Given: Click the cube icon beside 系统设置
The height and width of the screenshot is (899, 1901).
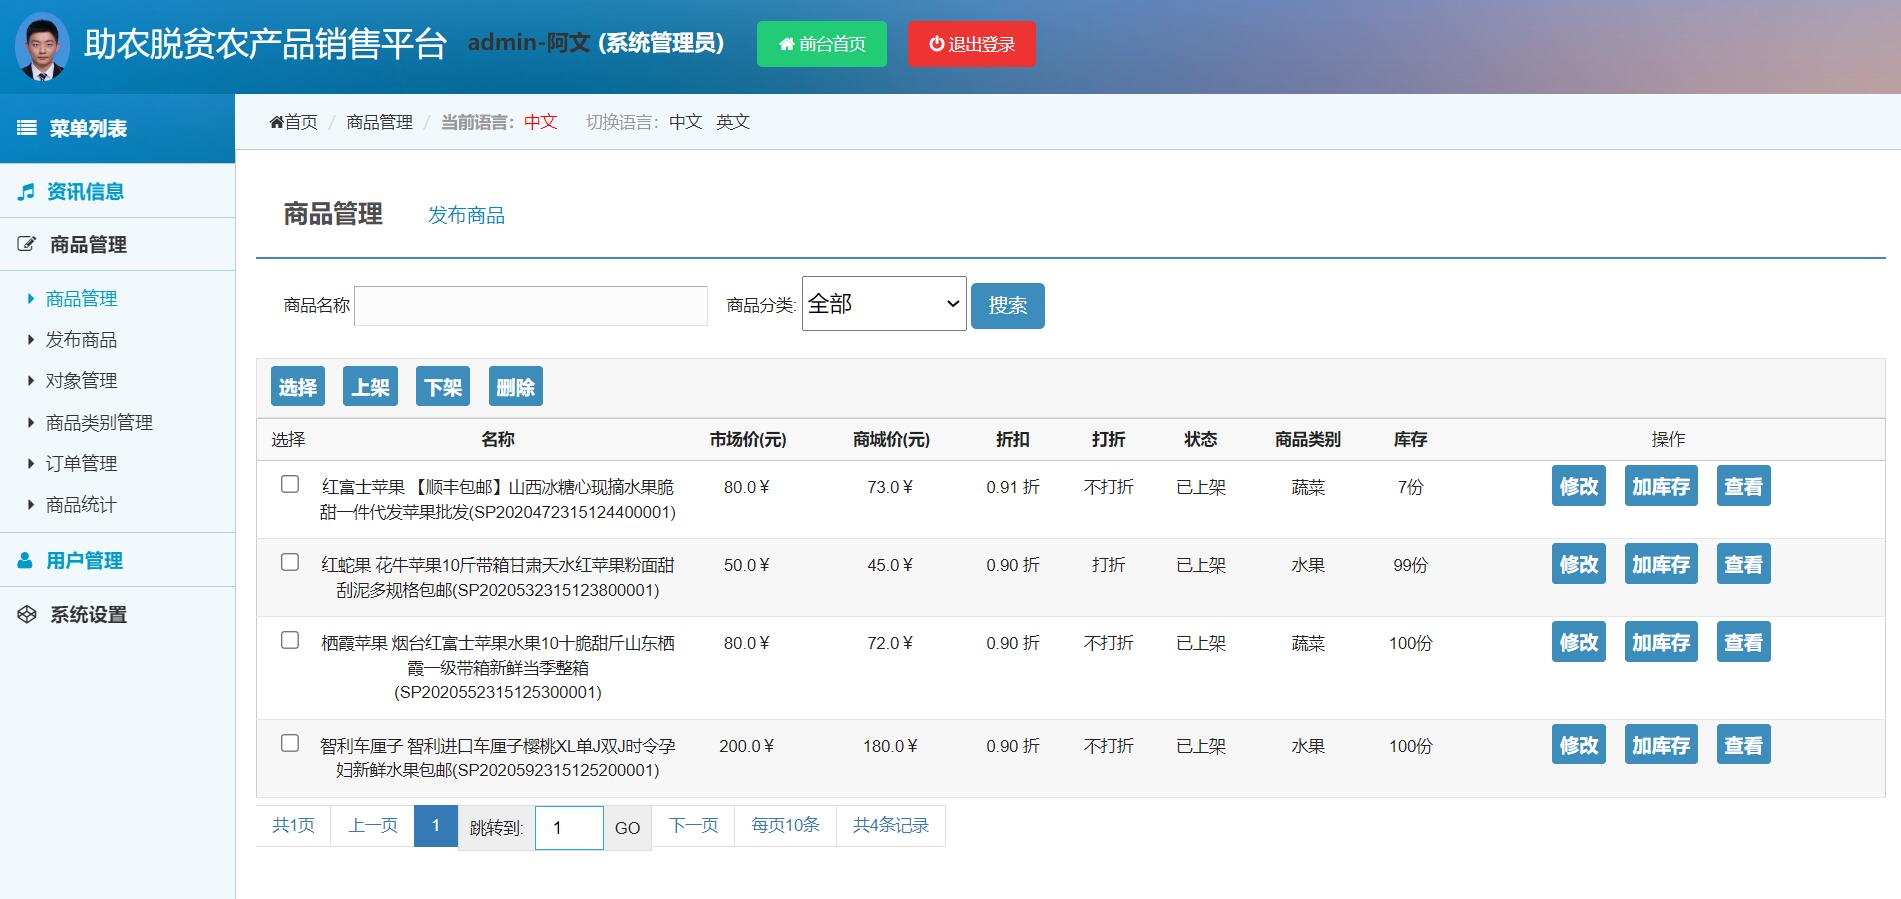Looking at the screenshot, I should (27, 615).
